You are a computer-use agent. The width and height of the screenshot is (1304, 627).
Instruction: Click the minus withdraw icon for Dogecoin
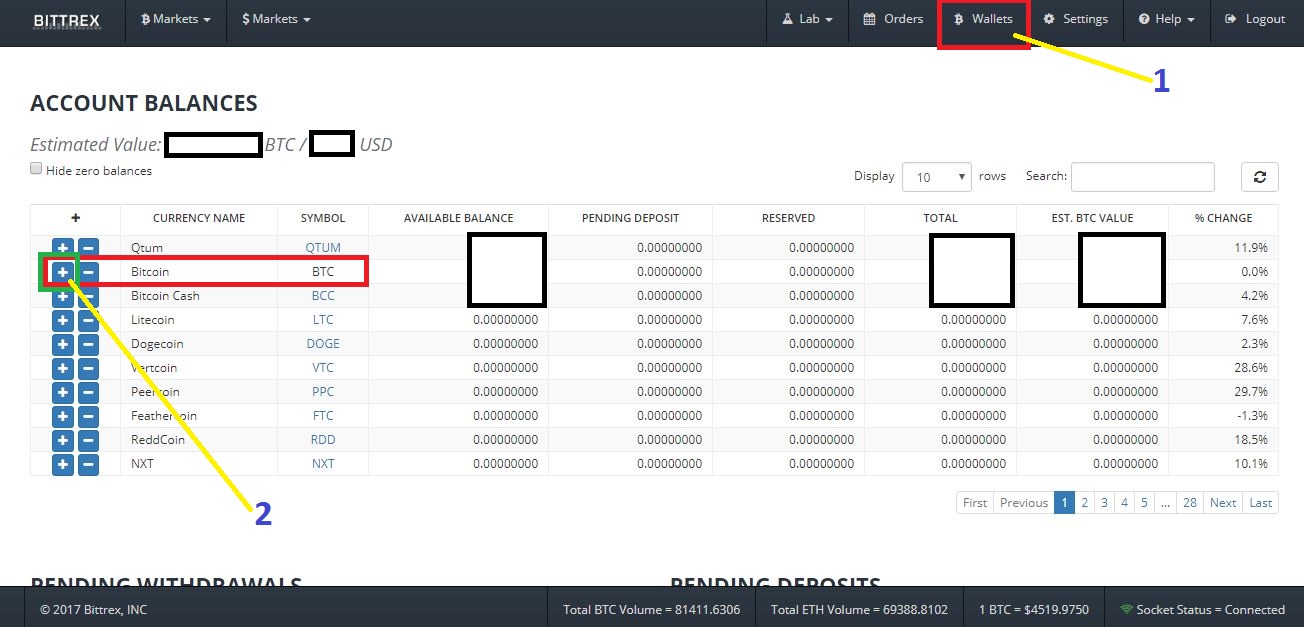click(x=88, y=344)
